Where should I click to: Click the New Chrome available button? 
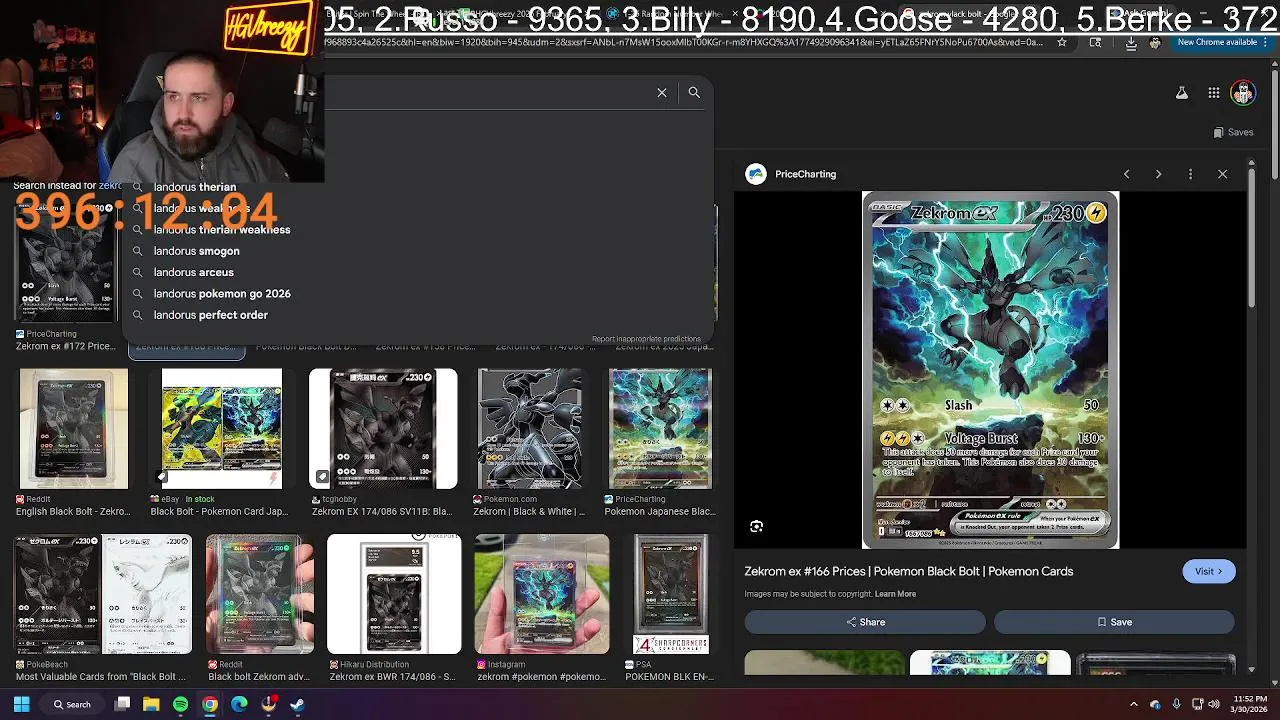1217,42
